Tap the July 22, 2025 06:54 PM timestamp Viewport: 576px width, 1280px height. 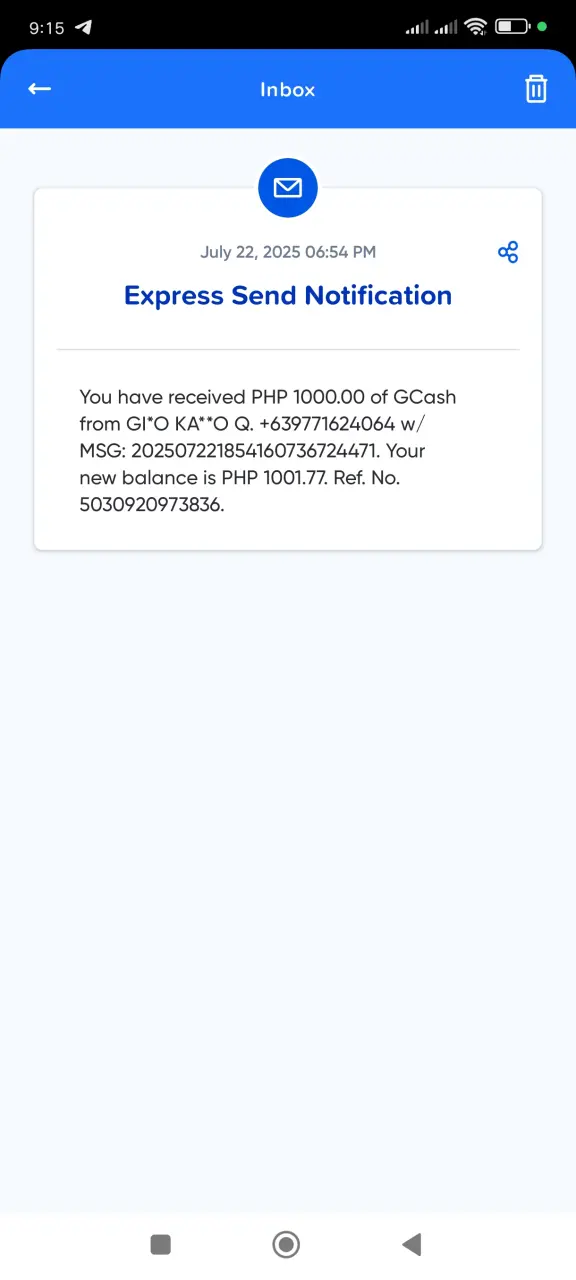pyautogui.click(x=288, y=252)
